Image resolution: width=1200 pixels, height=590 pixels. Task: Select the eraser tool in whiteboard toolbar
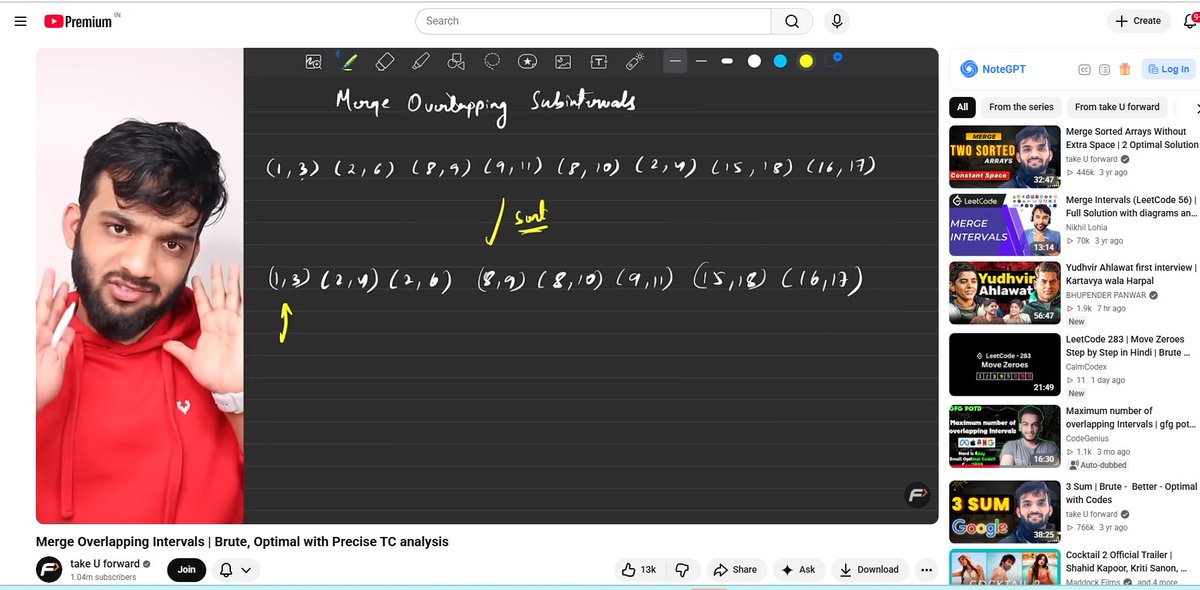(385, 62)
